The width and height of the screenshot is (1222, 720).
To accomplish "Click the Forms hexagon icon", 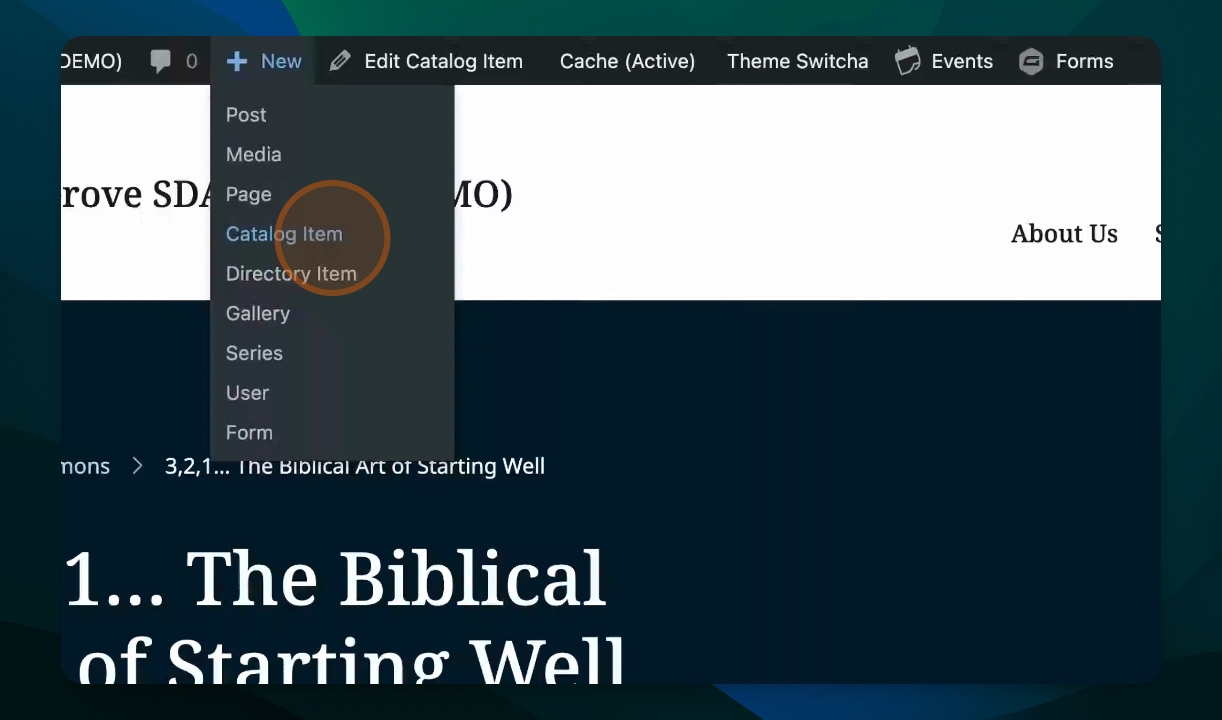I will pyautogui.click(x=1031, y=61).
